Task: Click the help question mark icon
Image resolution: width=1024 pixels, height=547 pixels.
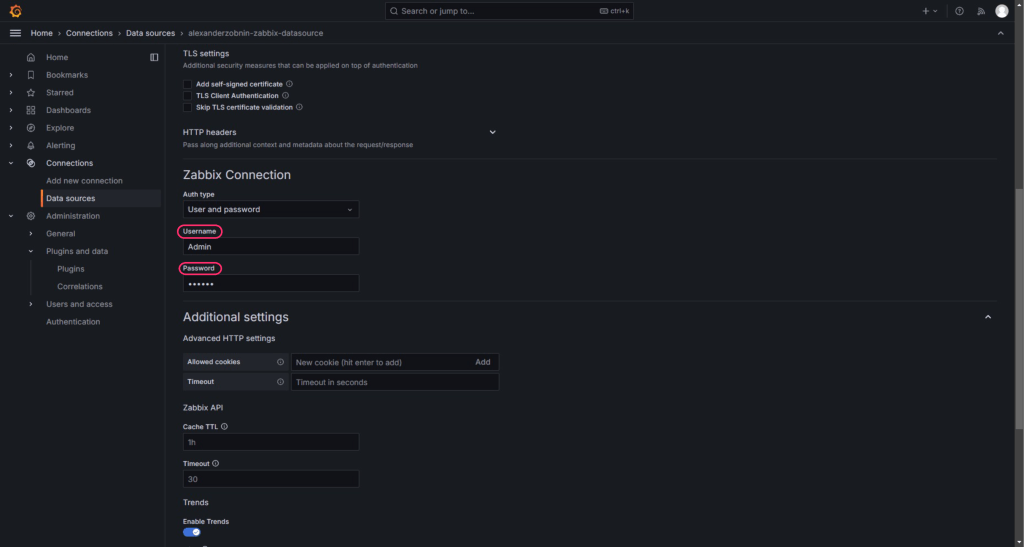Action: pos(959,11)
